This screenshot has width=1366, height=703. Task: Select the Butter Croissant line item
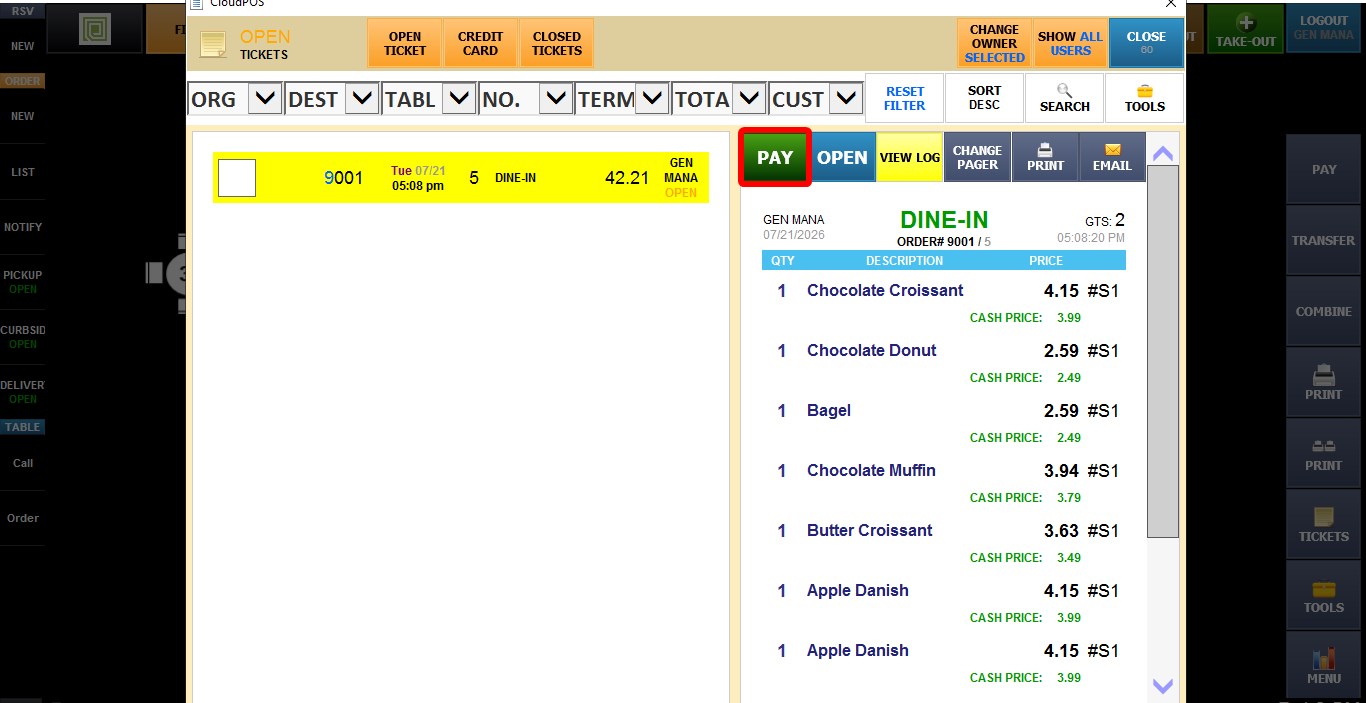click(943, 531)
